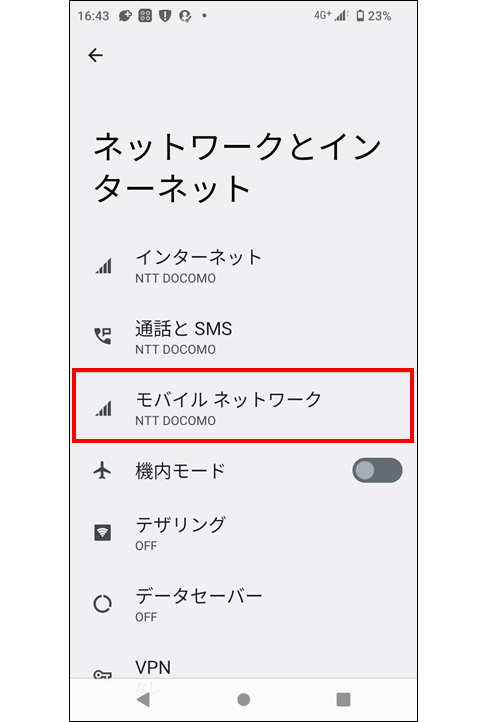Open データセーバー settings

(244, 604)
